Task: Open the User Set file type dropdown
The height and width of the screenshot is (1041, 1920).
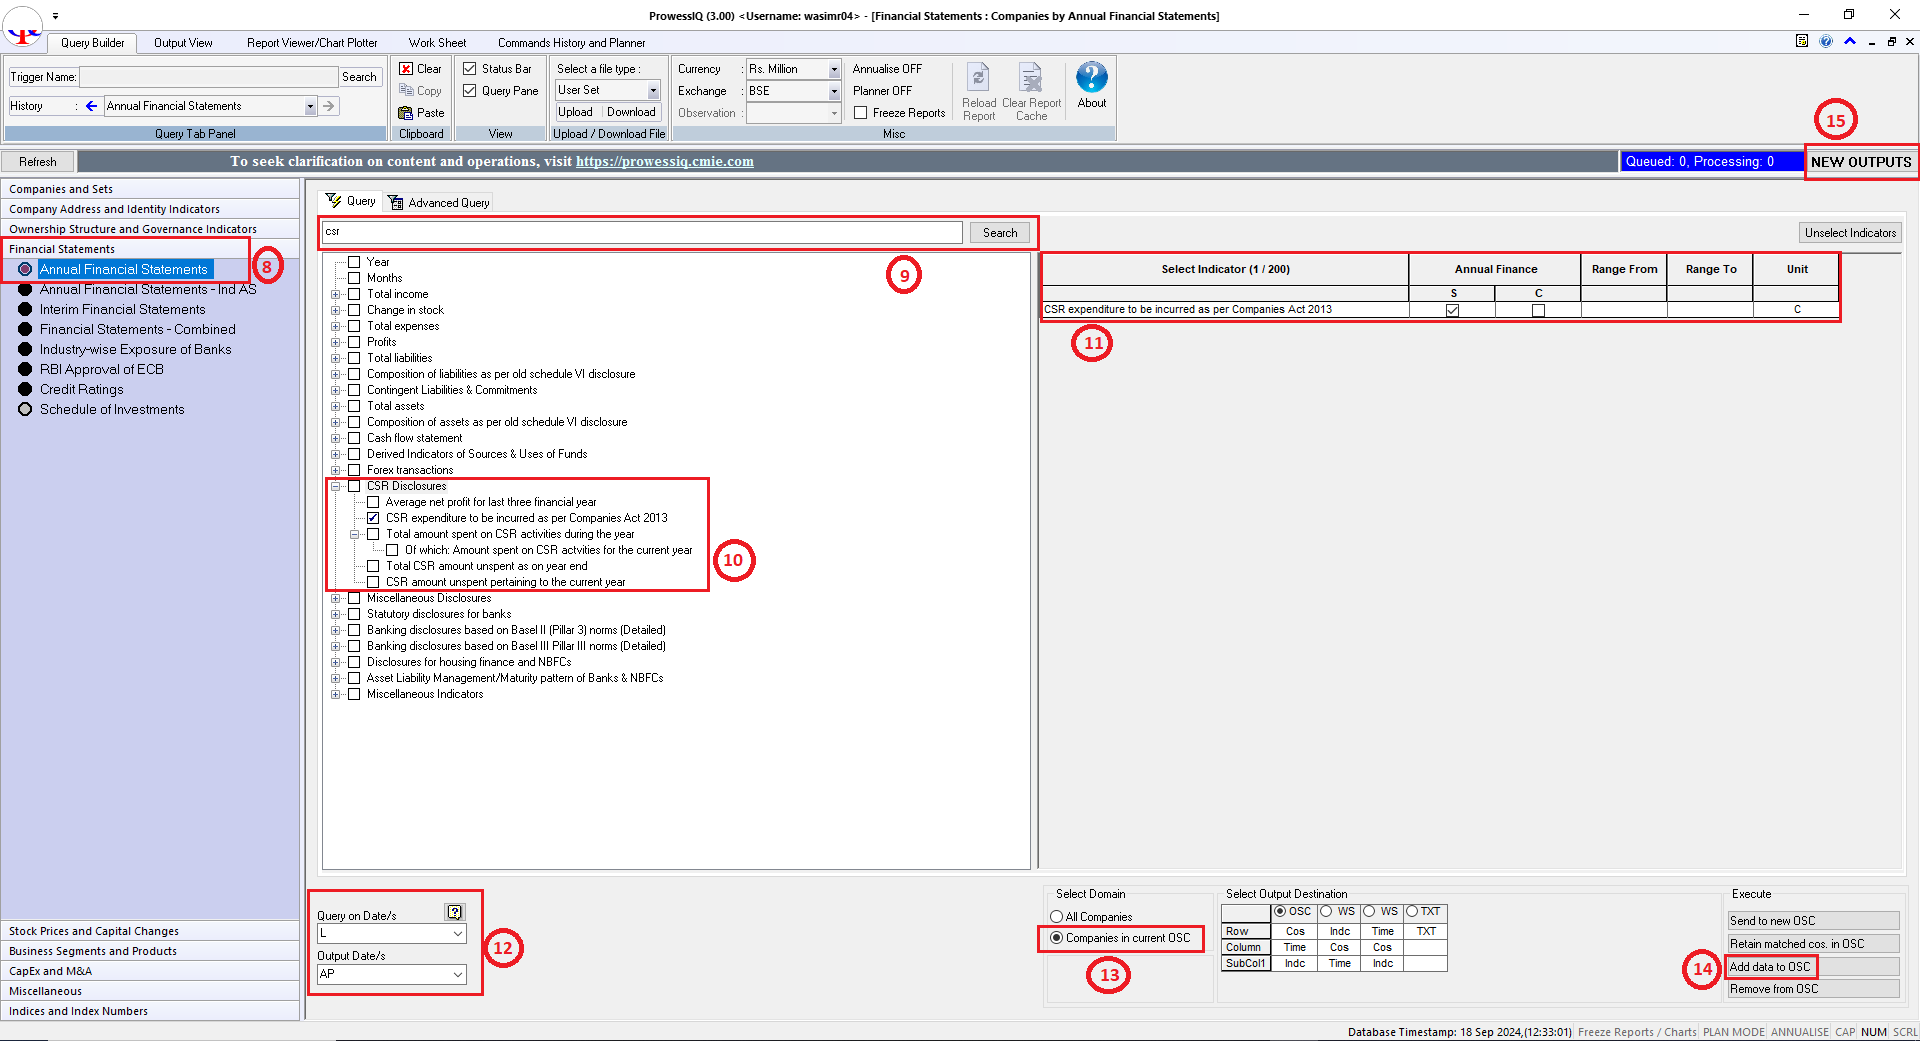Action: click(x=654, y=91)
